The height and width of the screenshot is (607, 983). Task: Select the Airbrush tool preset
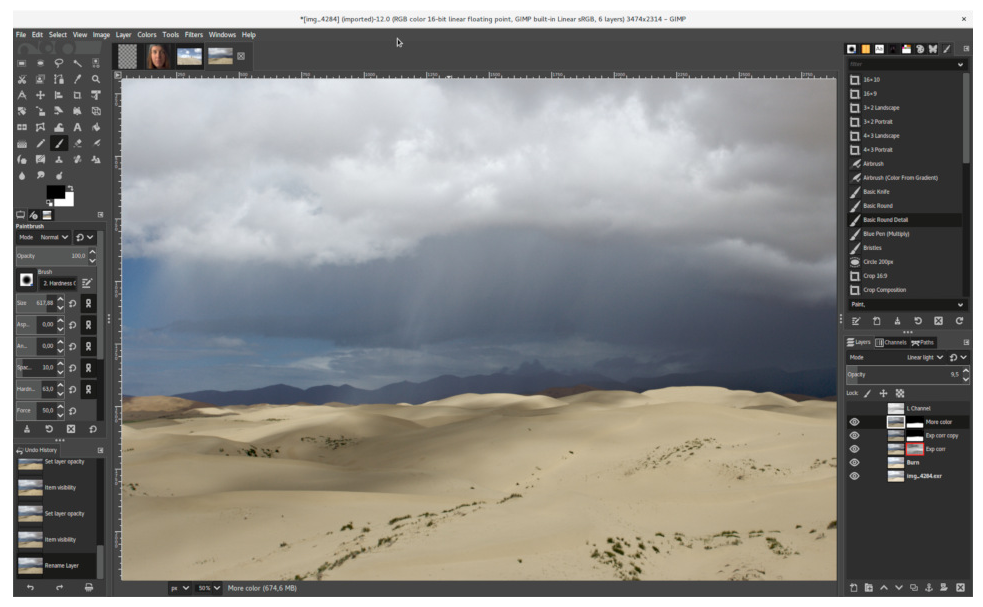[x=873, y=164]
